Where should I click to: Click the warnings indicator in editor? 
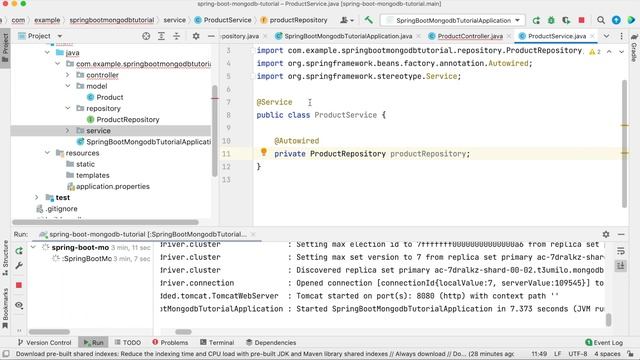595,52
